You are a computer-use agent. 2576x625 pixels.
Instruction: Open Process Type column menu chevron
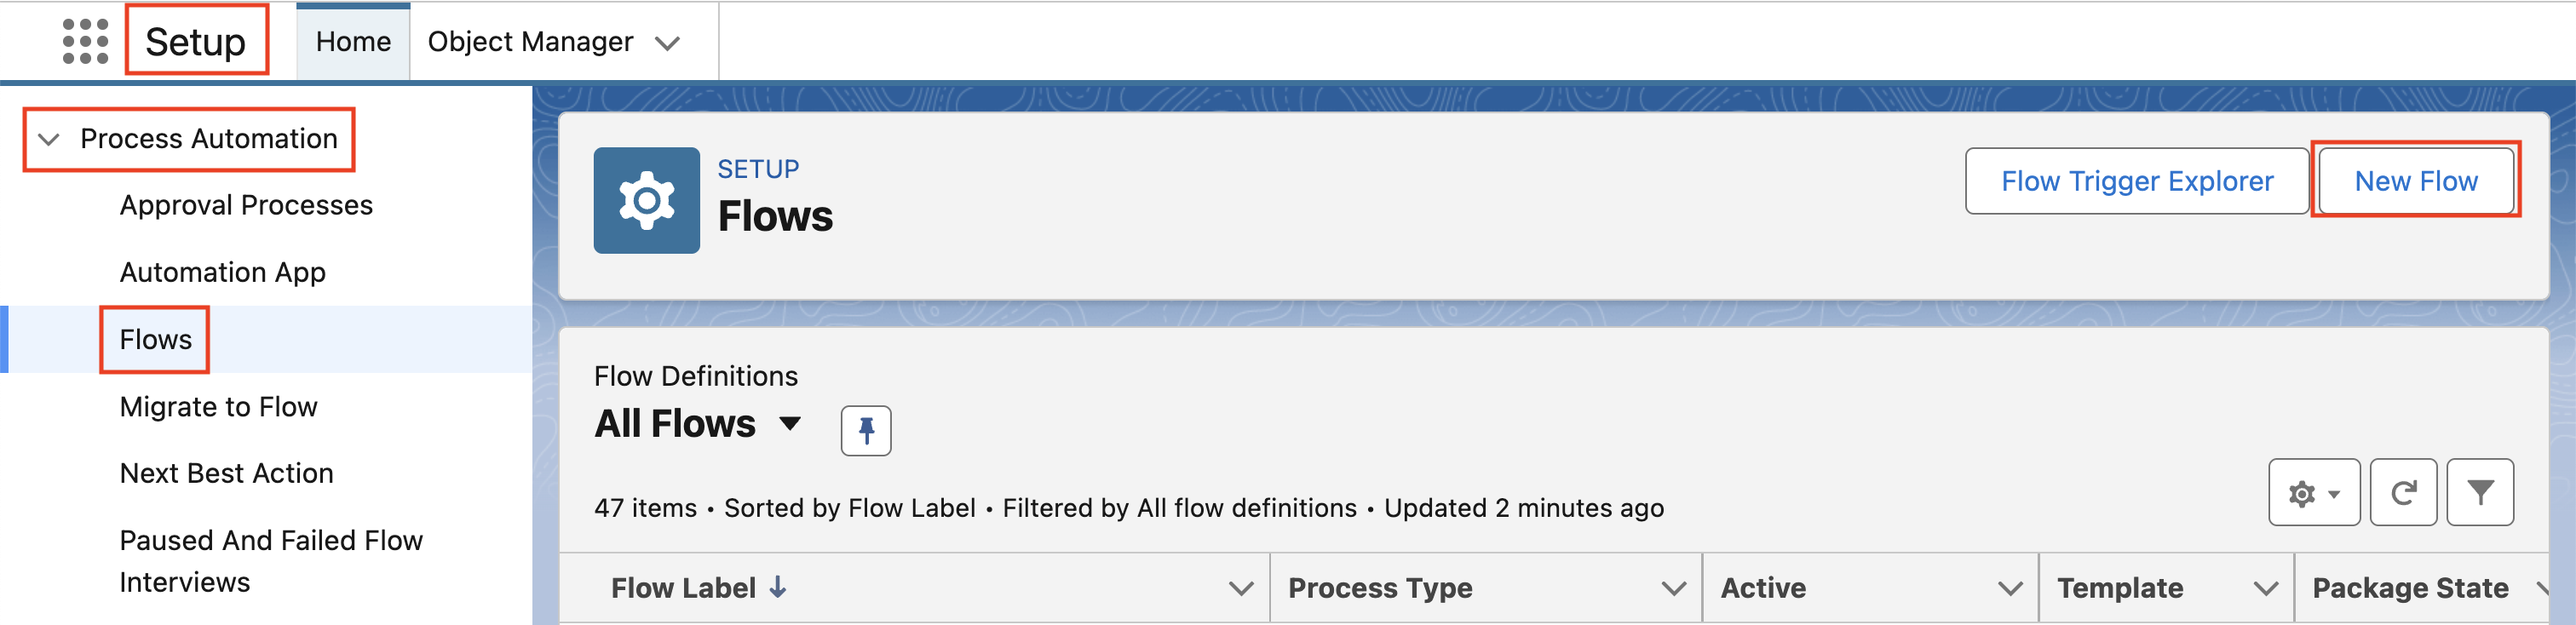1673,589
